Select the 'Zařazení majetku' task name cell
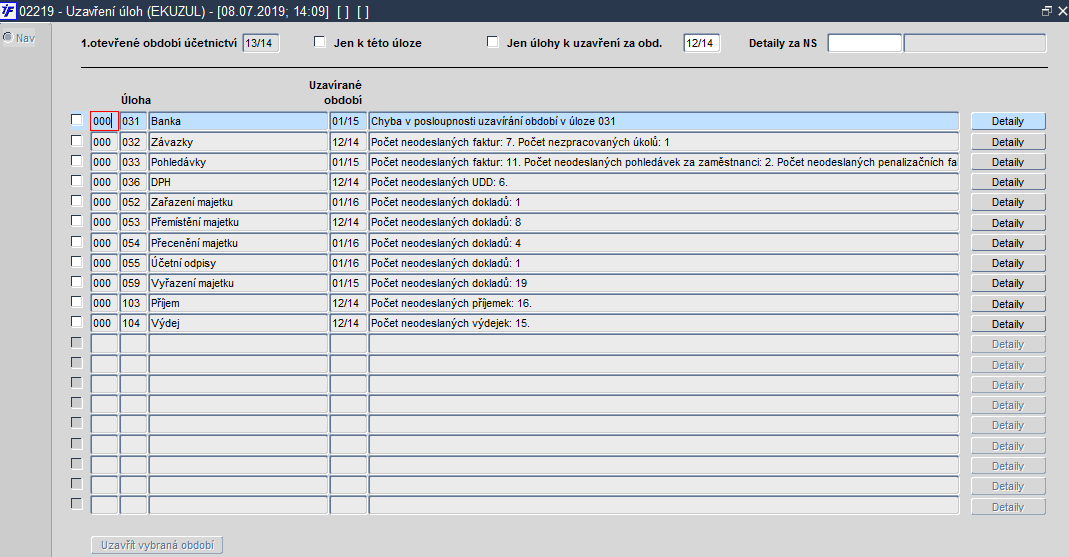Screen dimensions: 1069x557 point(238,202)
